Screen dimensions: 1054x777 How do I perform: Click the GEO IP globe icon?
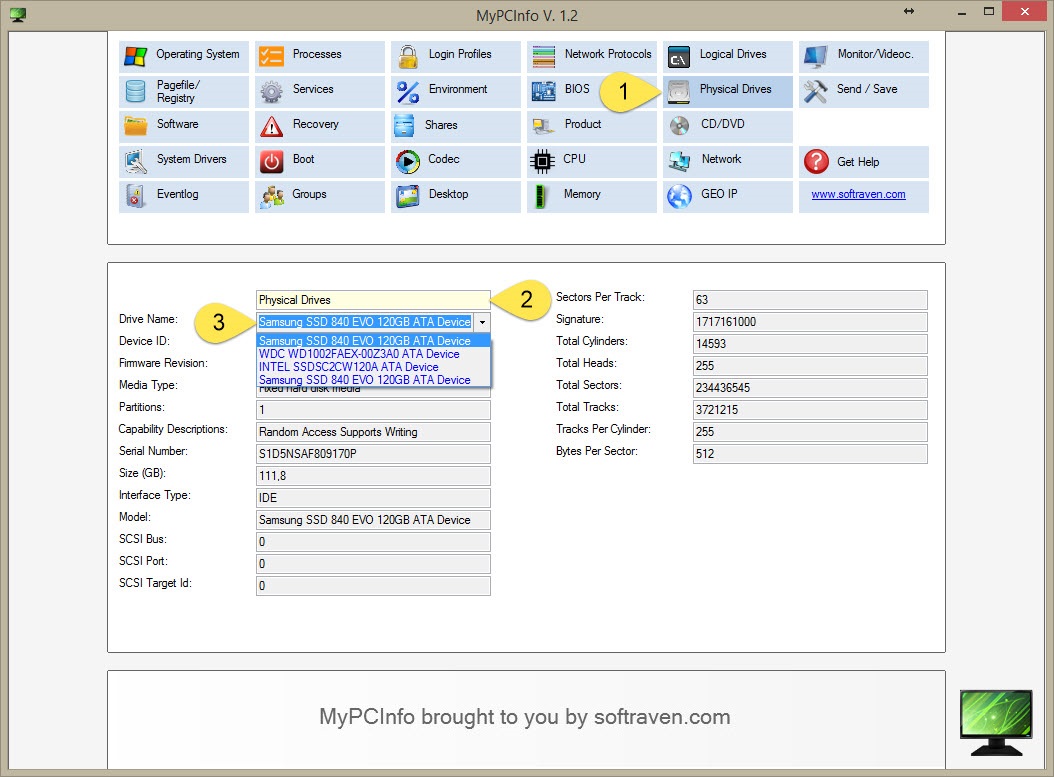click(x=679, y=196)
